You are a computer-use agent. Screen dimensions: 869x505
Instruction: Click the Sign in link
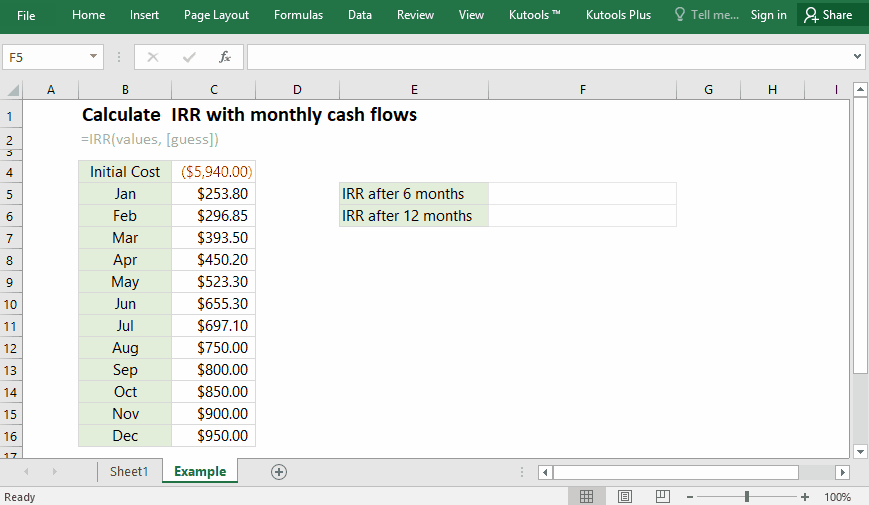768,15
